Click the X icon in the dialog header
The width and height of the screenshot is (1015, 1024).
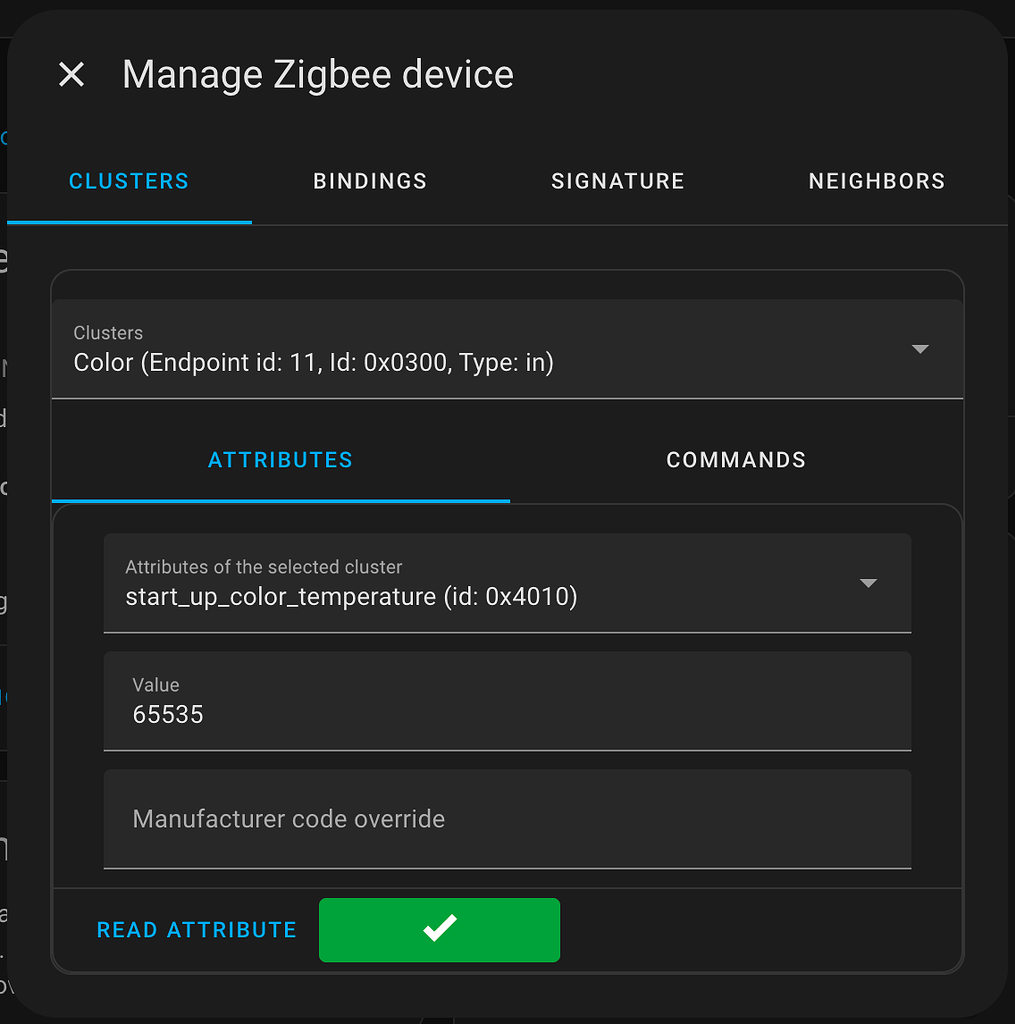(70, 74)
